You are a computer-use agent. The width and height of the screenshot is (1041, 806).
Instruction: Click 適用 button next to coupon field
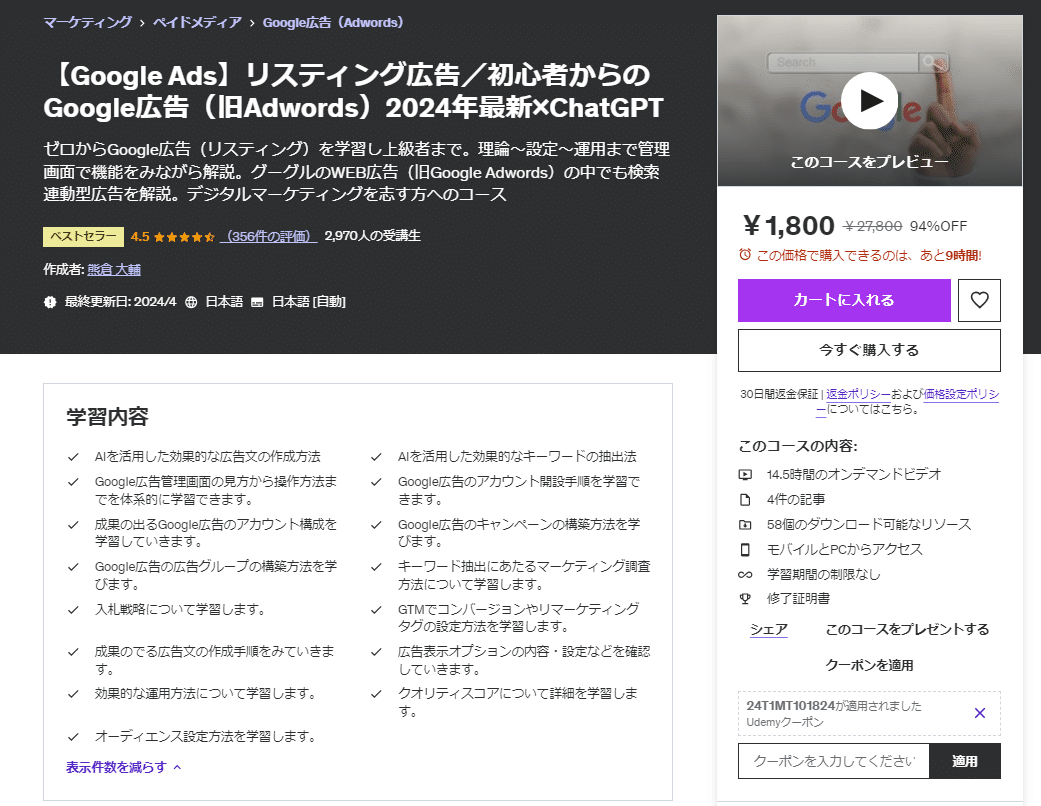pos(965,762)
